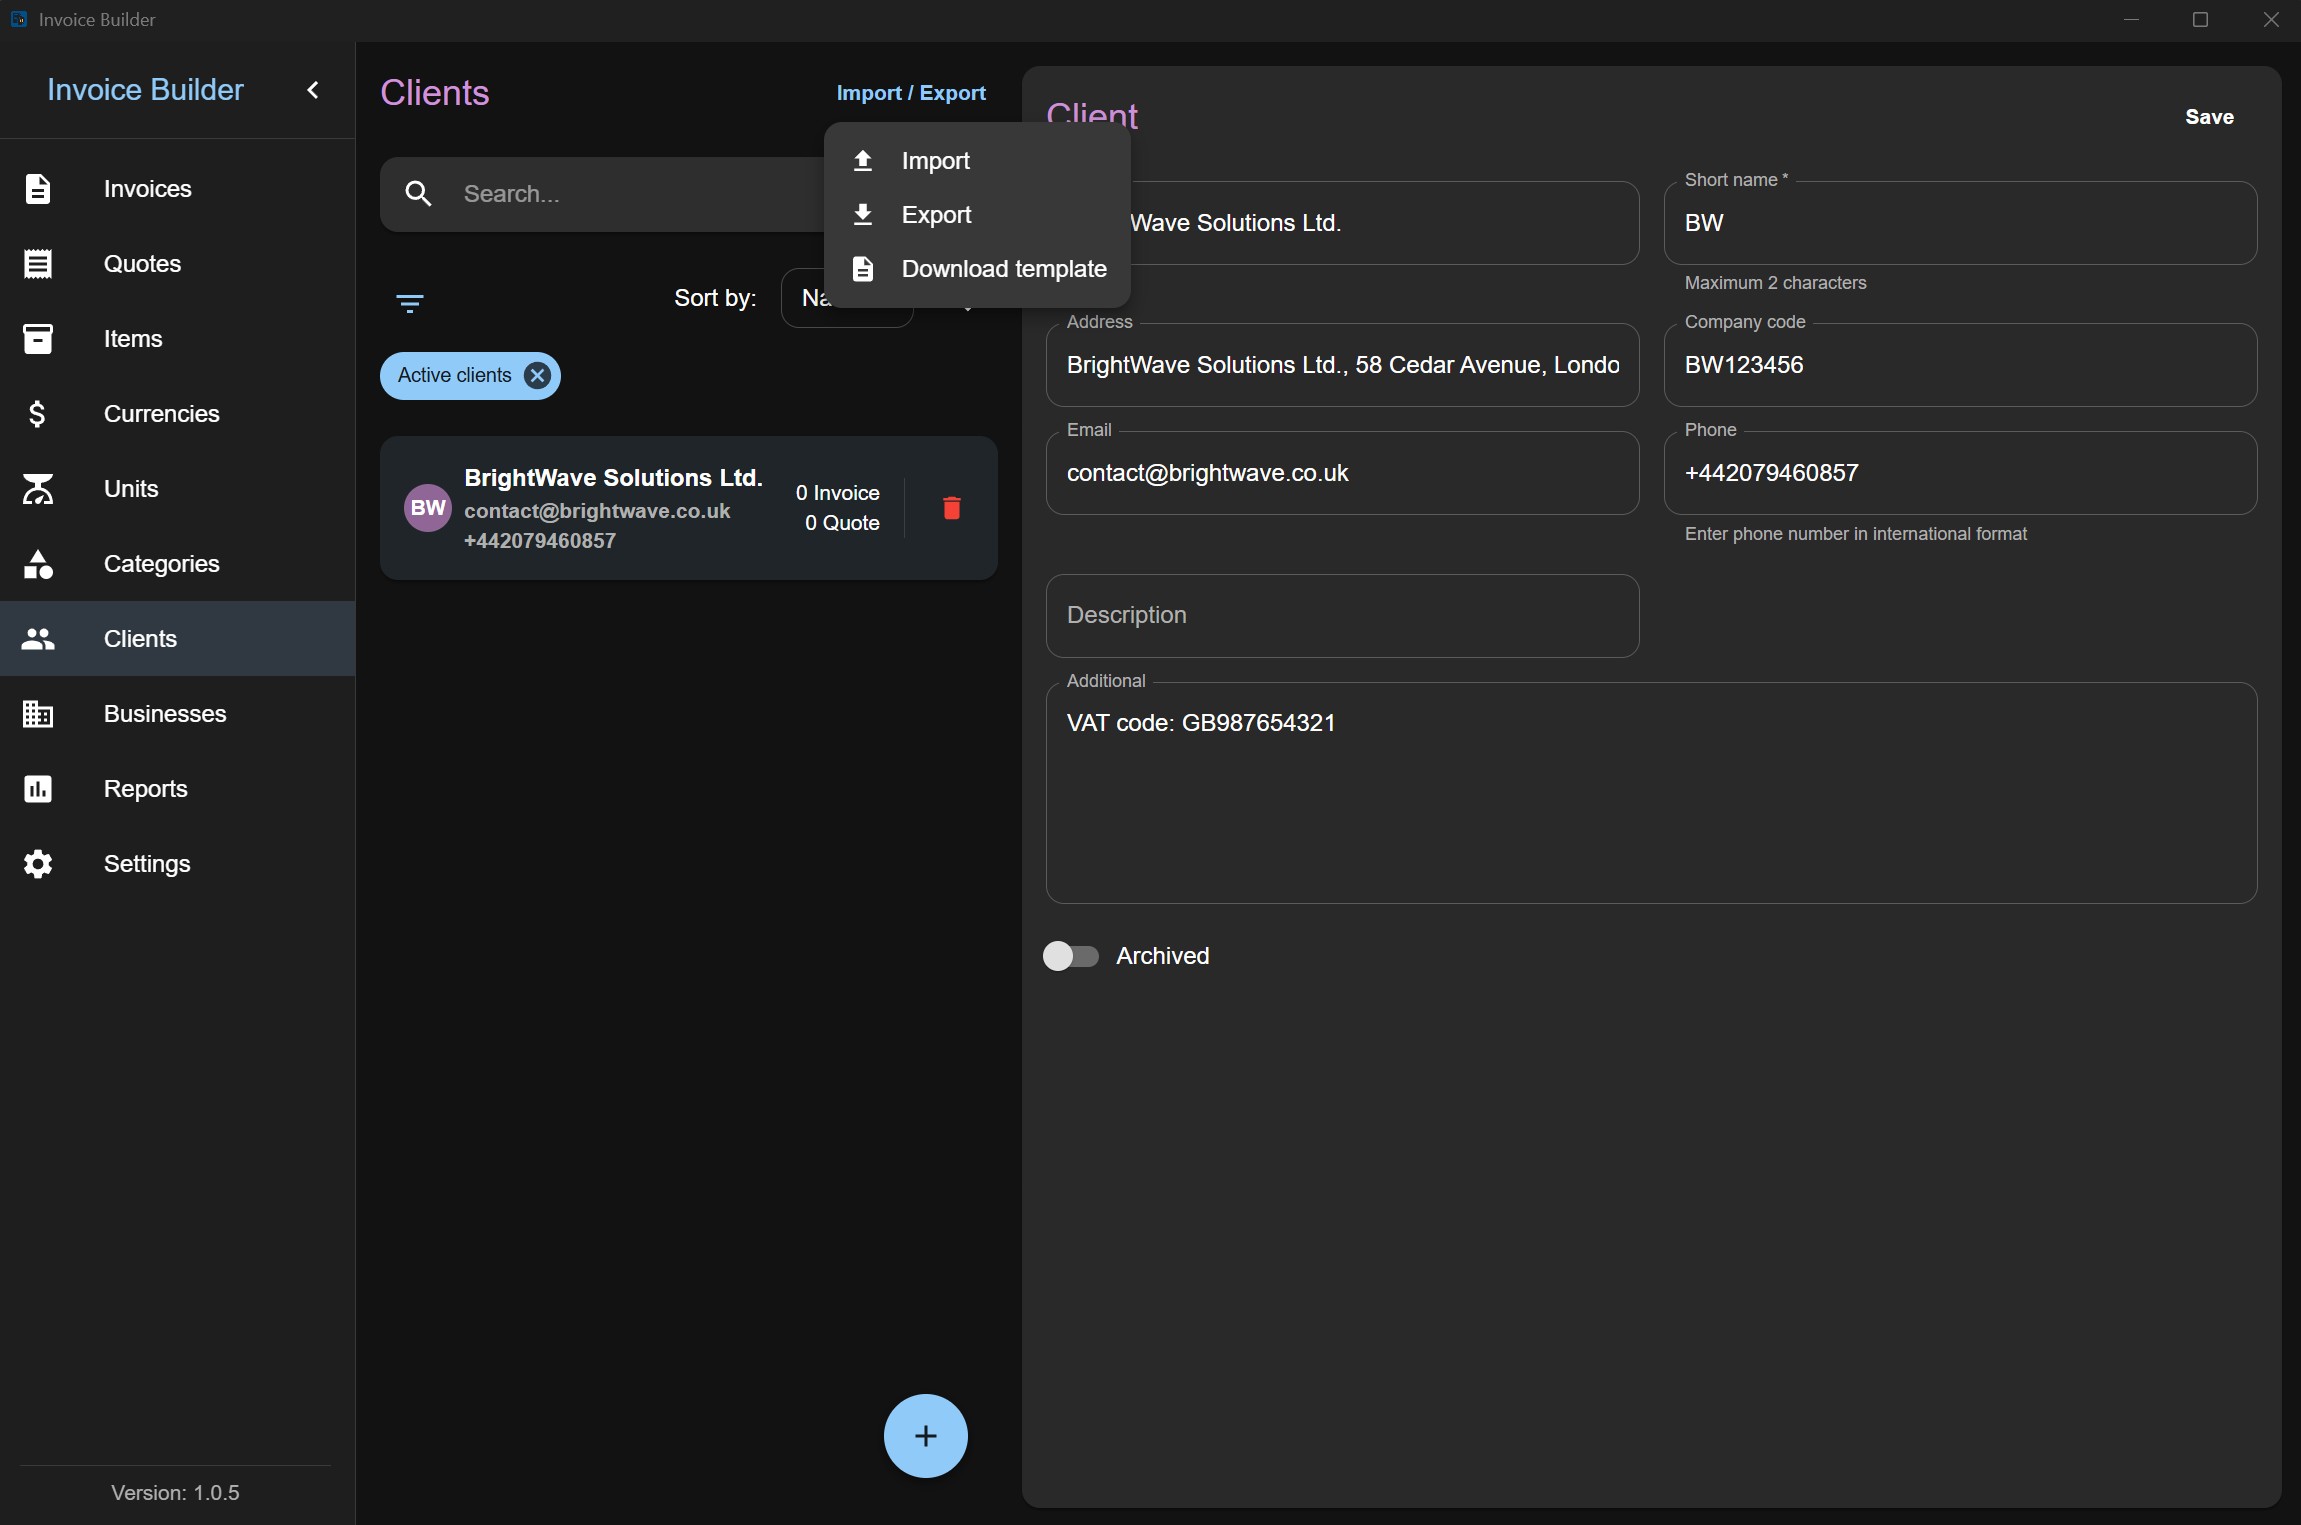Open the Sort by dropdown
Viewport: 2301px width, 1525px height.
[x=846, y=298]
